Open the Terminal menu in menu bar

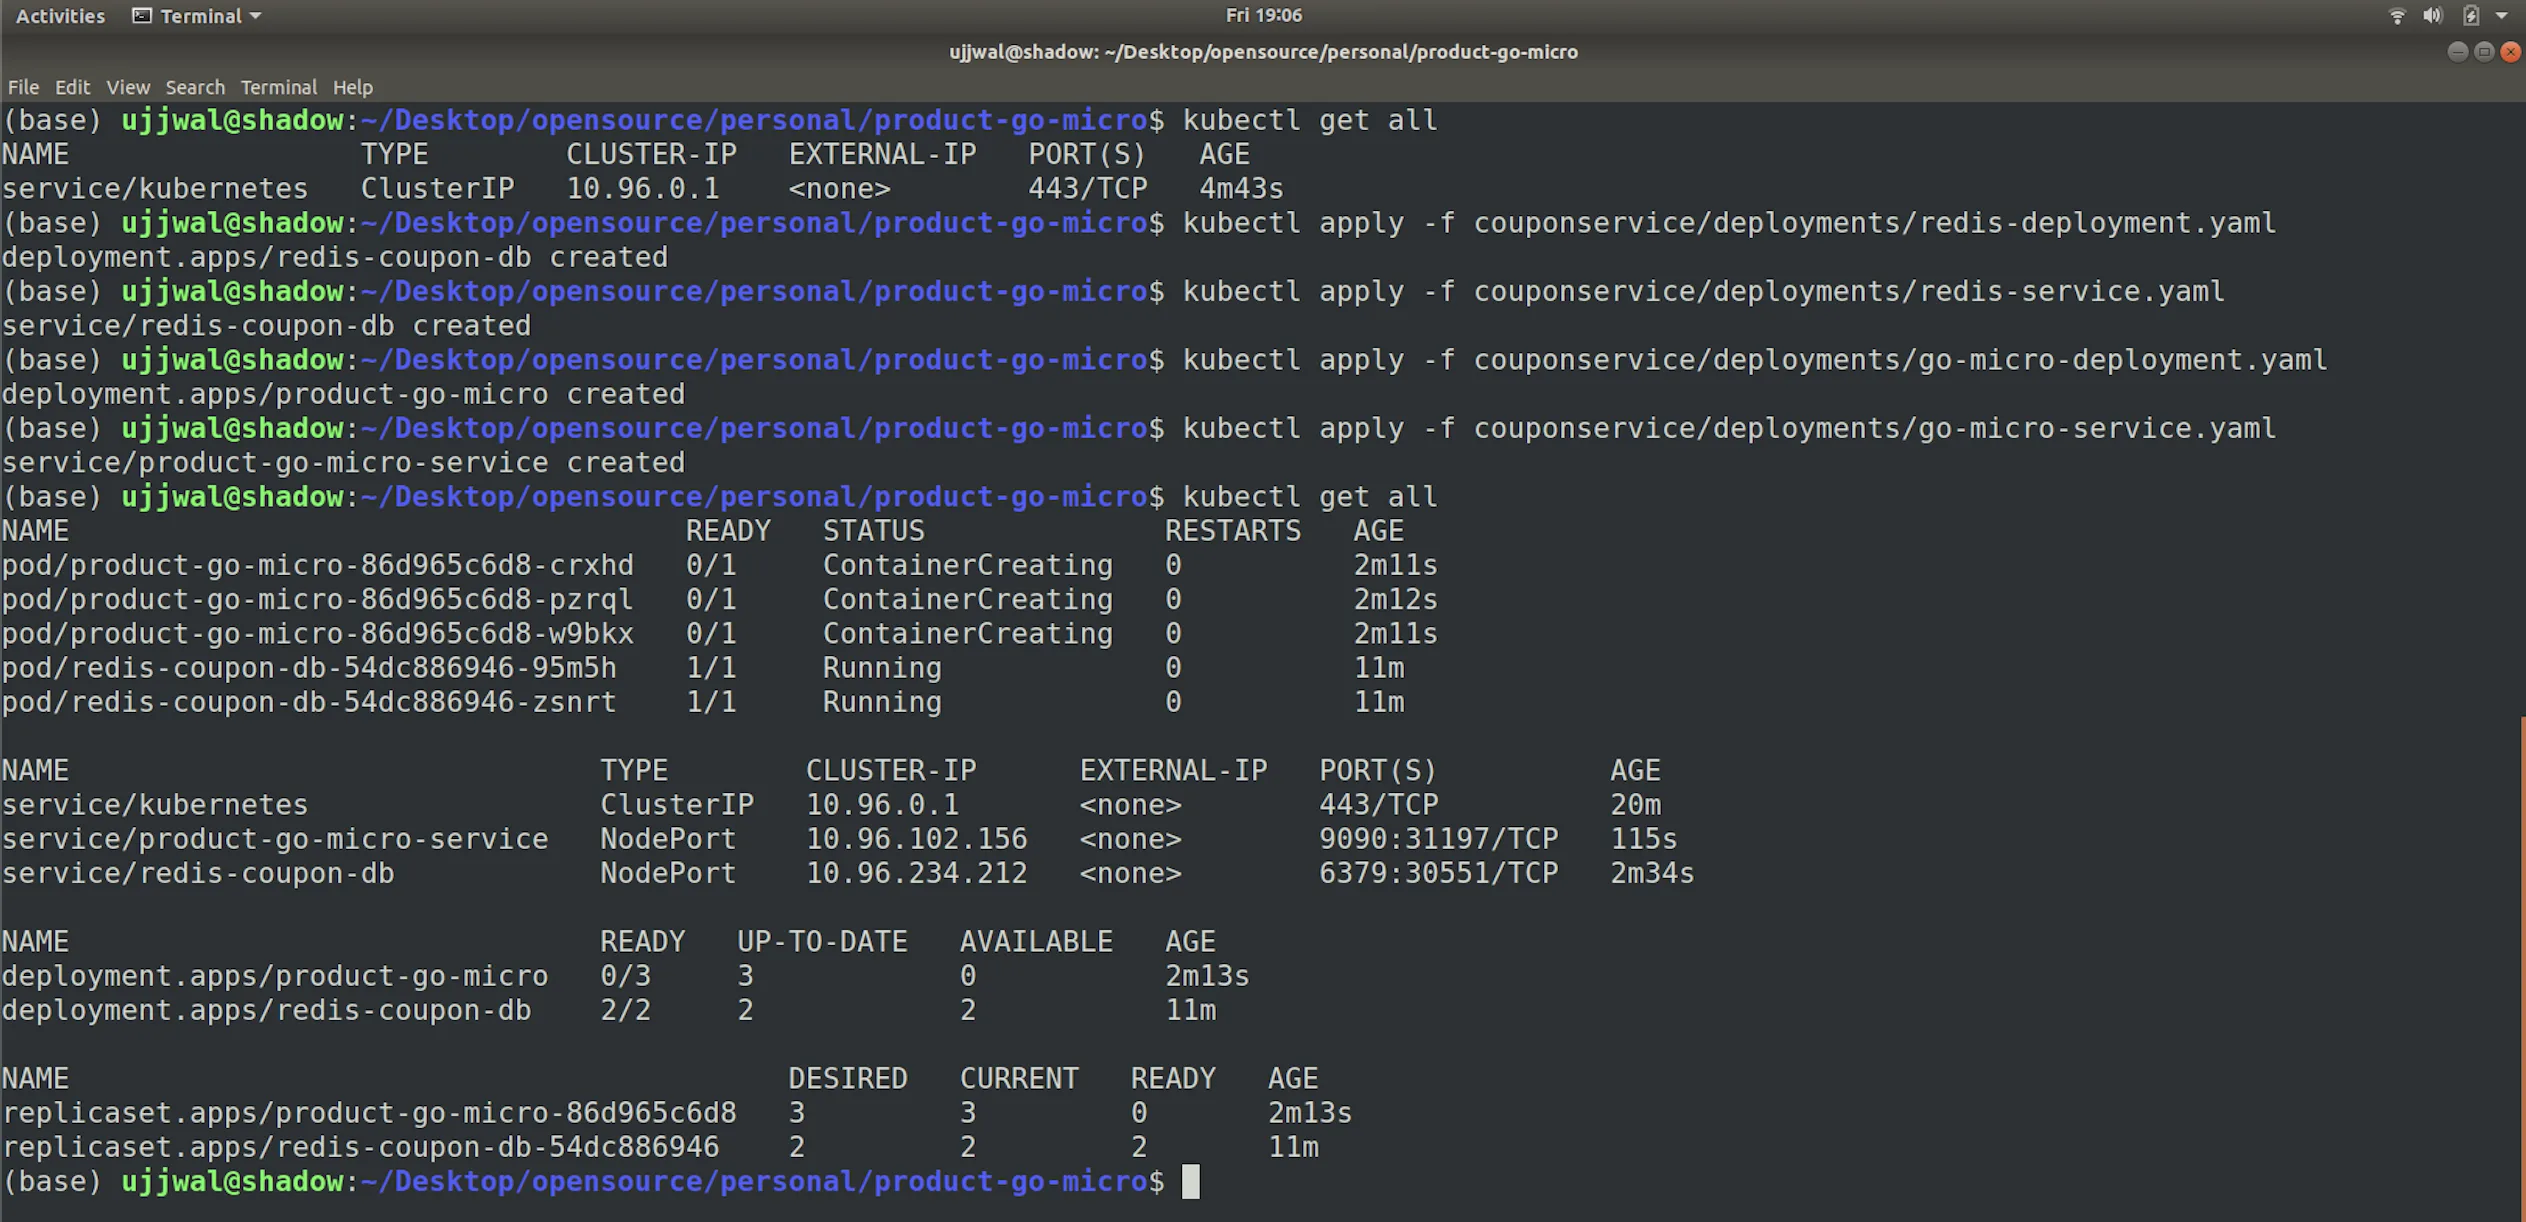click(278, 87)
